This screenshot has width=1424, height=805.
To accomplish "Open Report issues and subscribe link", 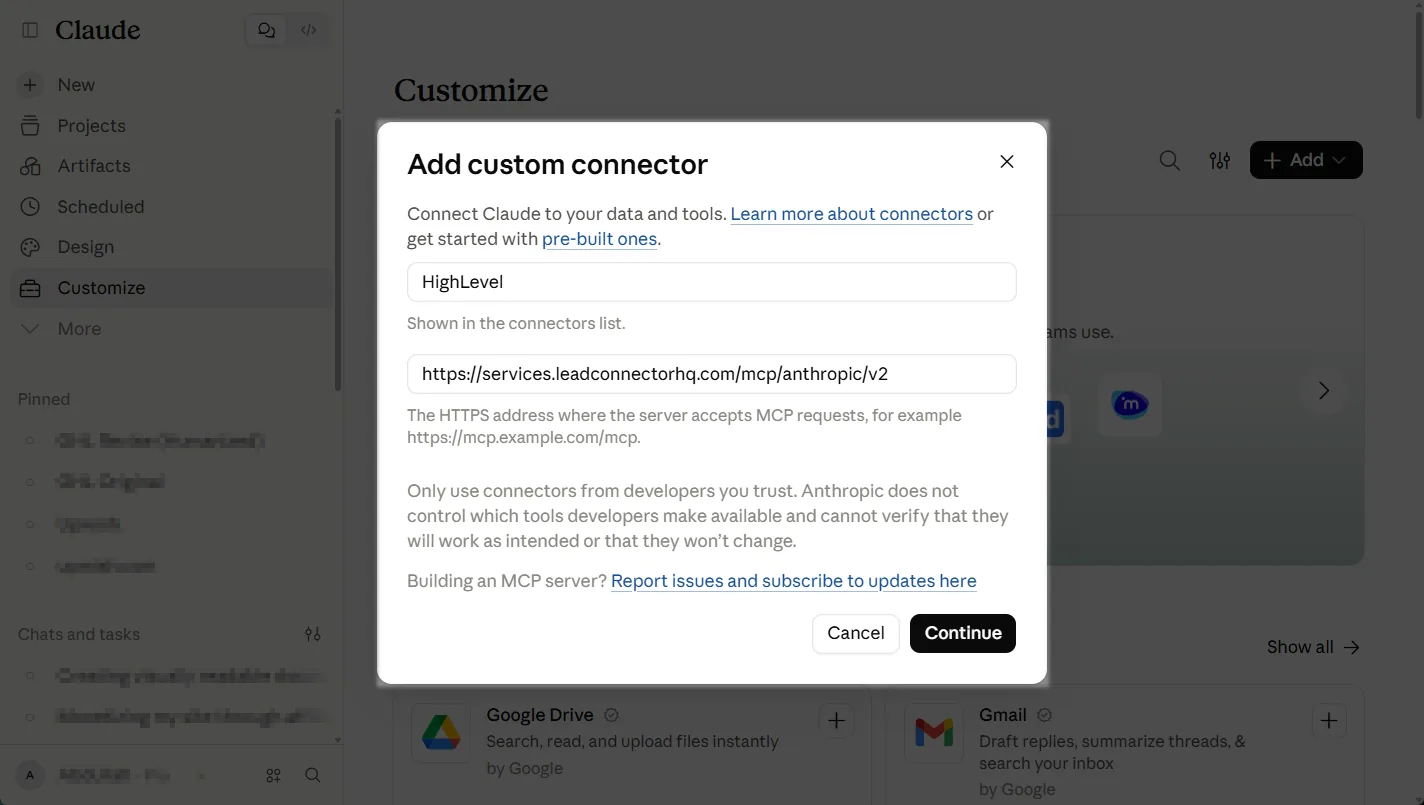I will (x=794, y=581).
